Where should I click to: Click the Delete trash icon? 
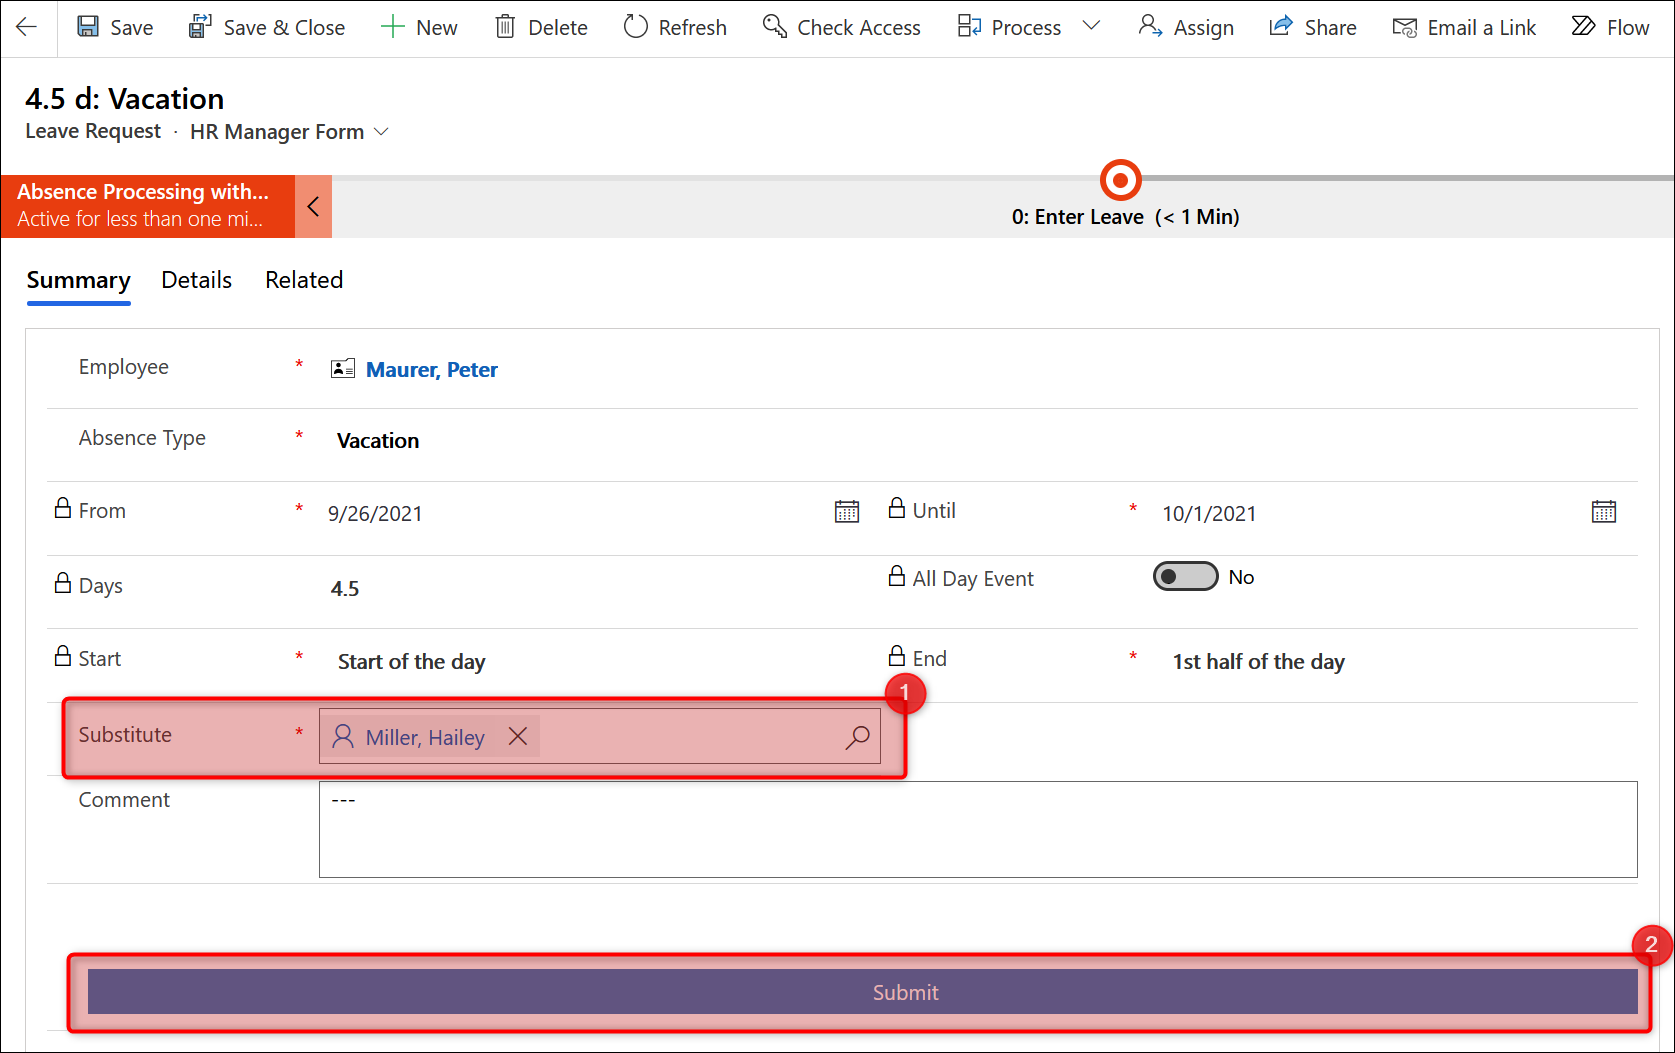point(505,27)
